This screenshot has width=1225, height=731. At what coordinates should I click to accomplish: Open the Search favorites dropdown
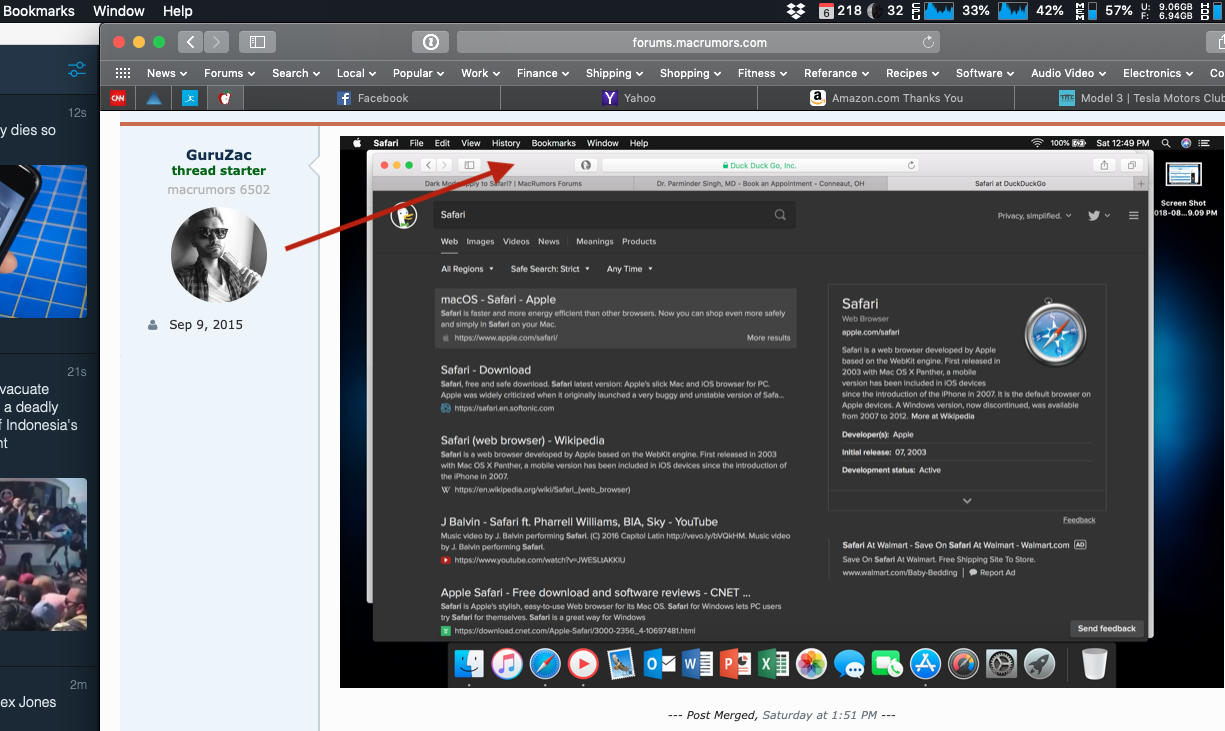[296, 73]
